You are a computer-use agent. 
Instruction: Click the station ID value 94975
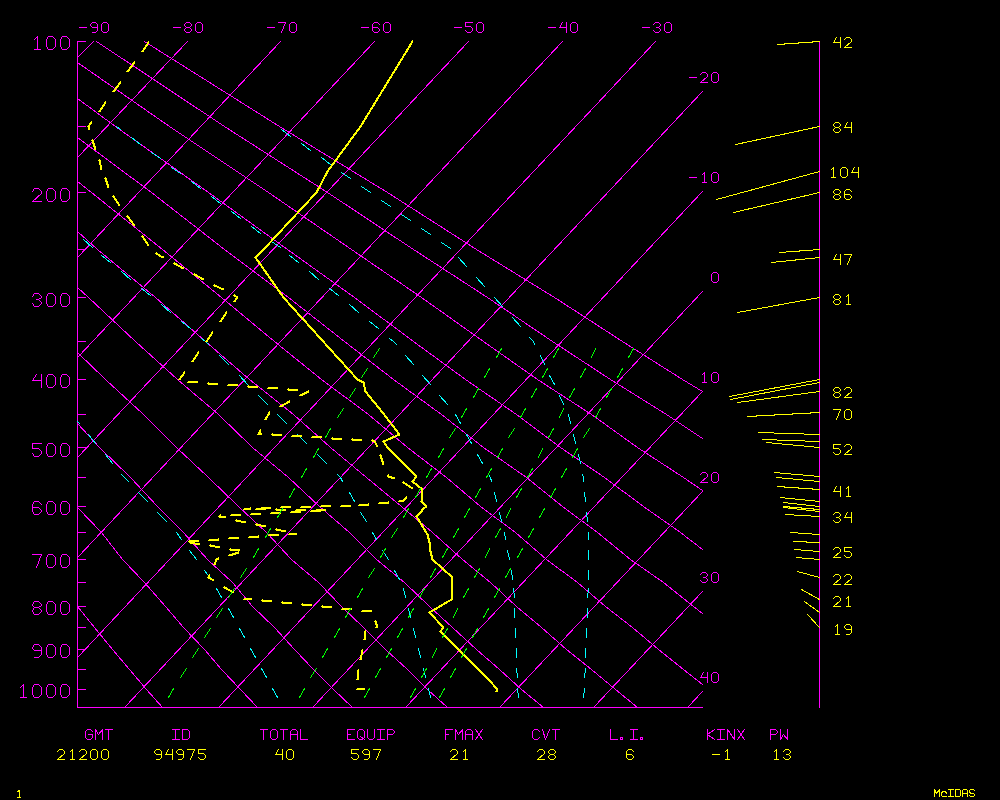pyautogui.click(x=180, y=755)
